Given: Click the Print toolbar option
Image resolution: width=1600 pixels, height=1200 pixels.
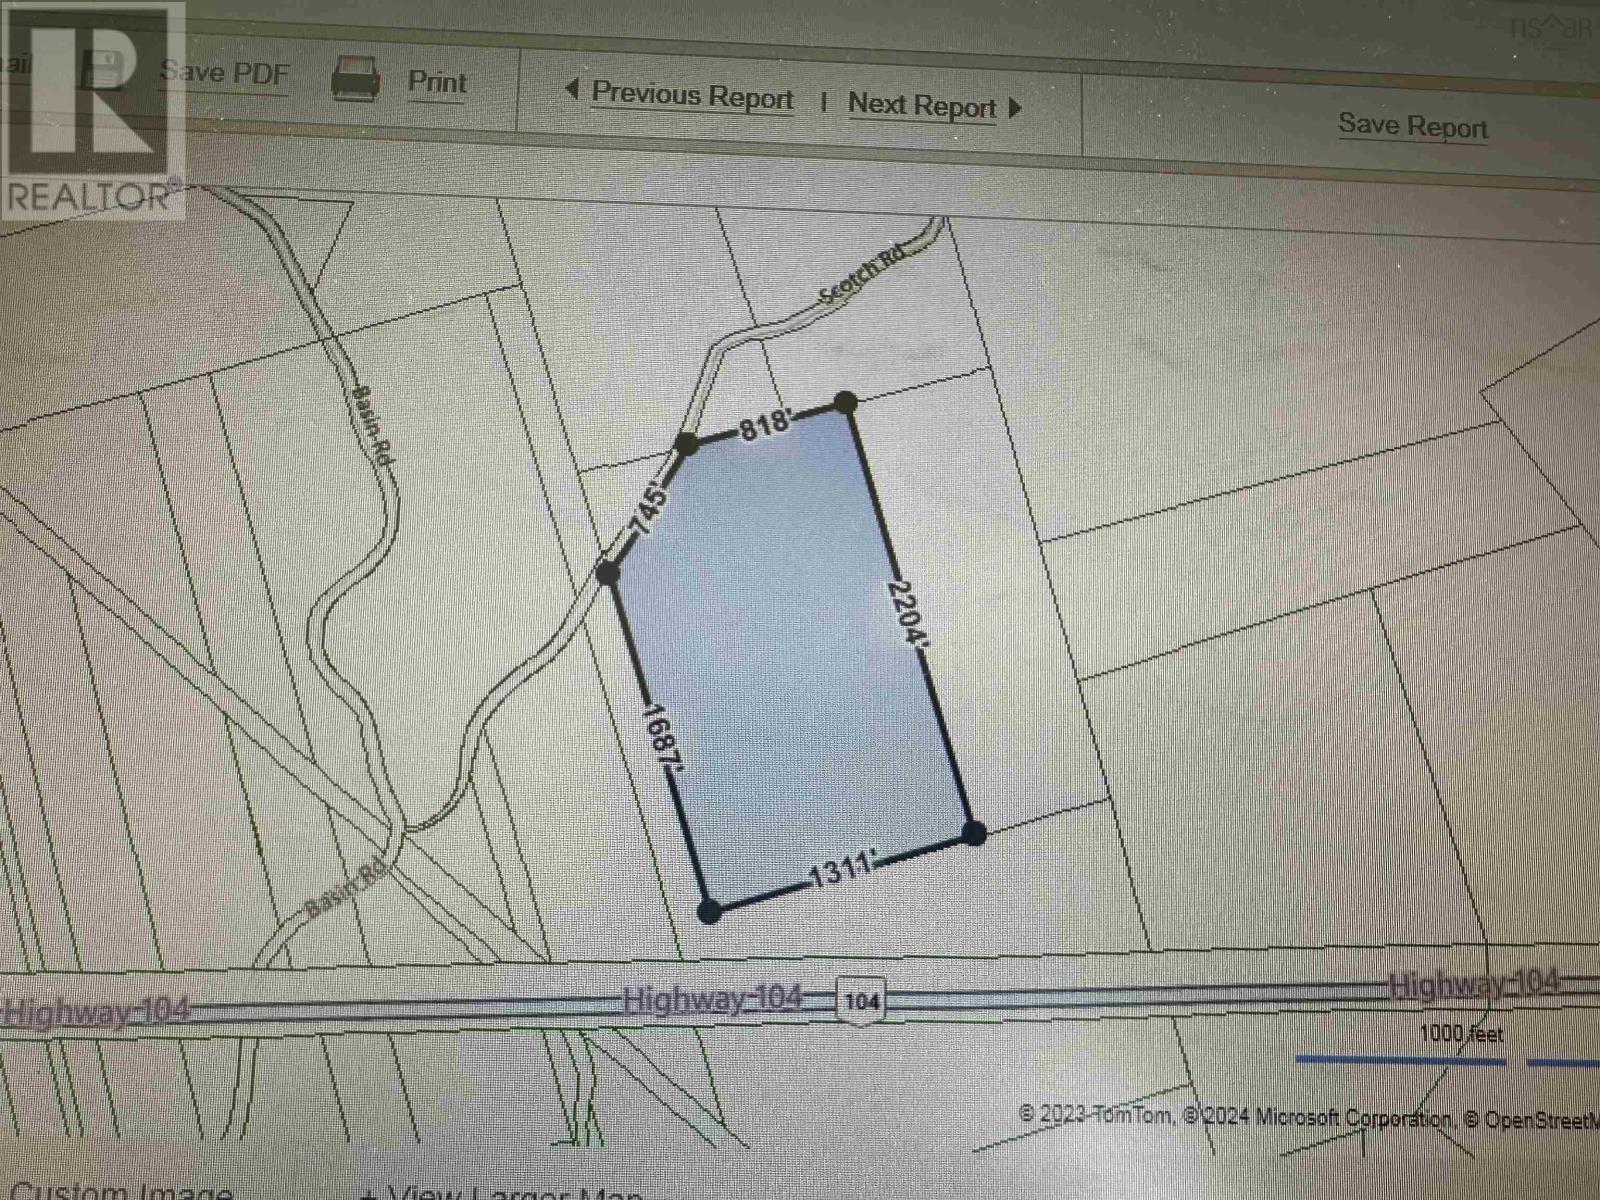Looking at the screenshot, I should 437,83.
